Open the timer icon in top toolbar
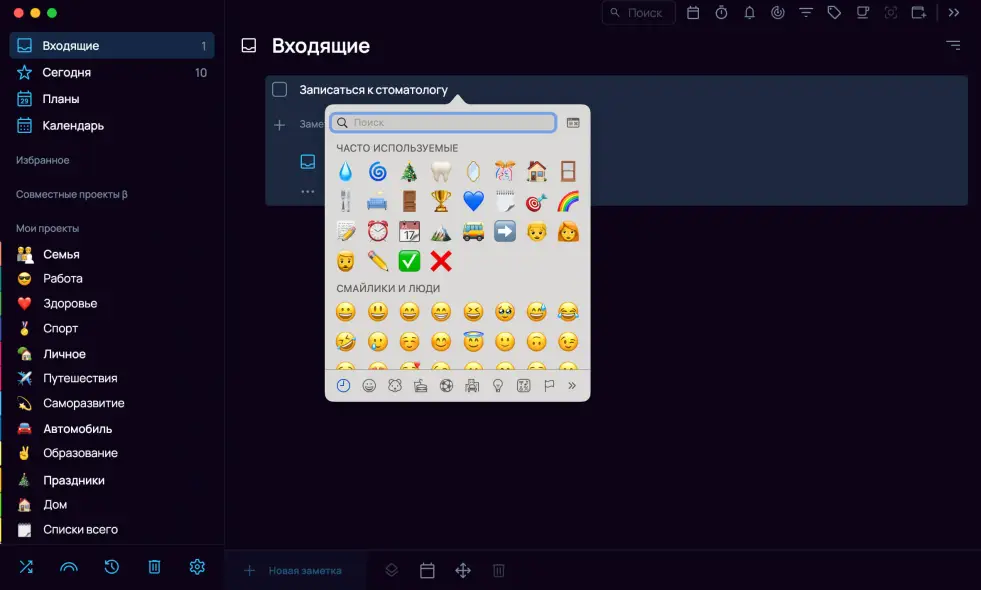Image resolution: width=981 pixels, height=590 pixels. click(721, 13)
